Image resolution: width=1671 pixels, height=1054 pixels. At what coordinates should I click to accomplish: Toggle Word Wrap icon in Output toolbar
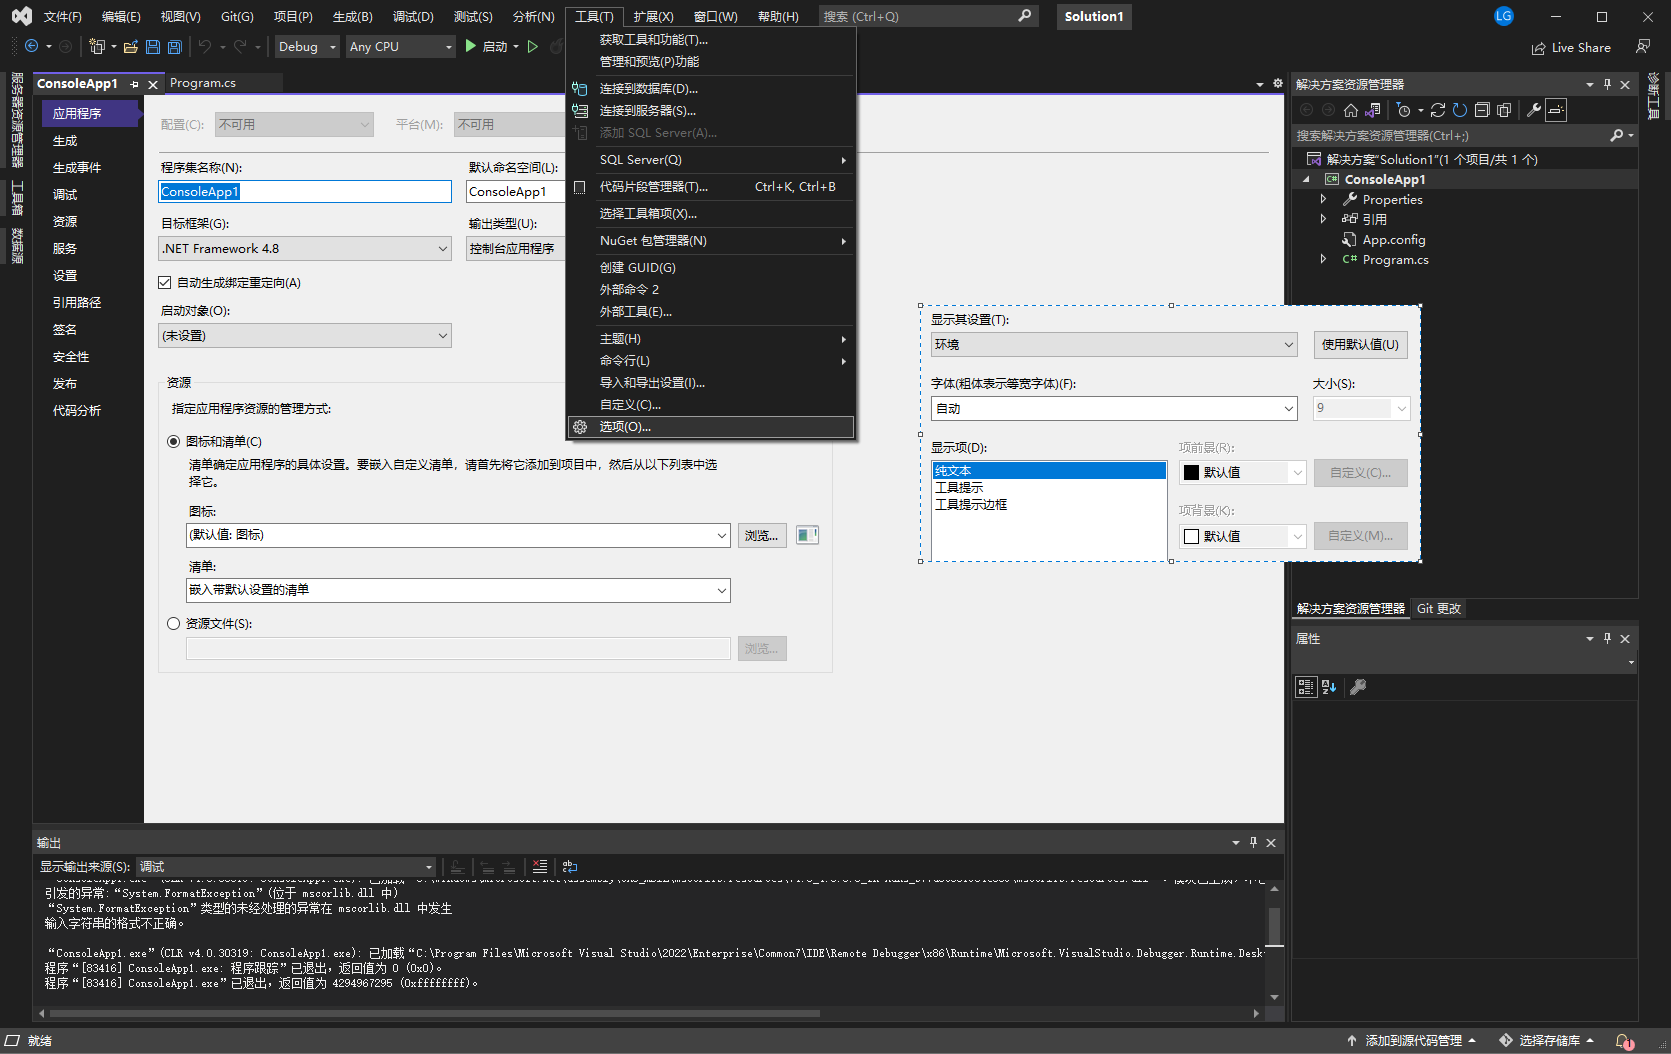pos(570,867)
